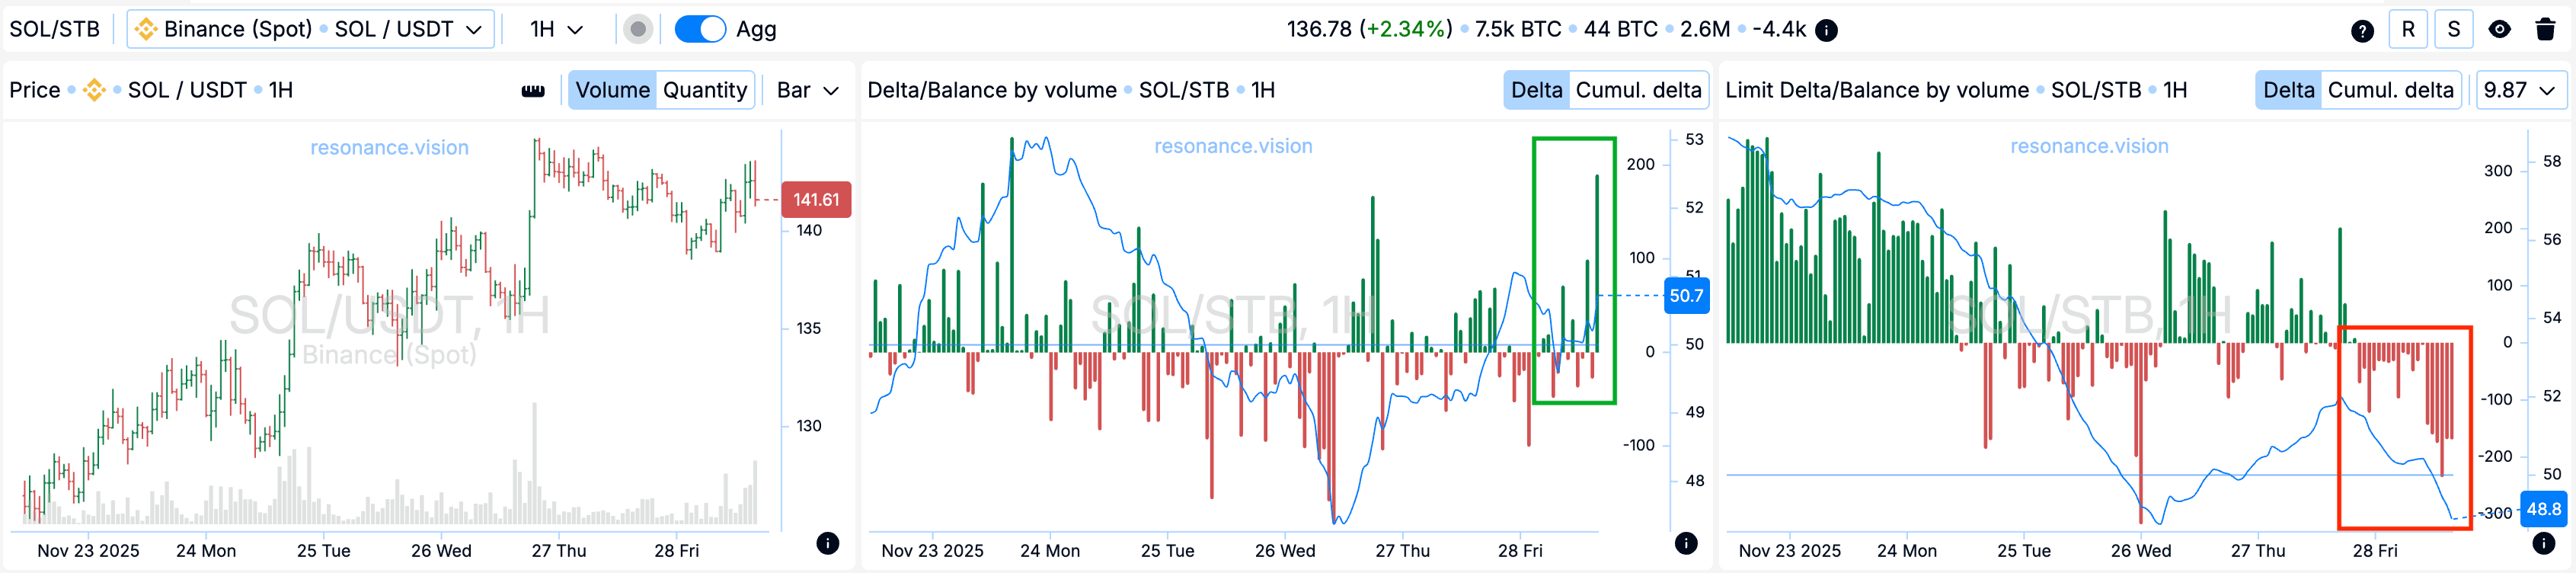The image size is (2576, 573).
Task: Expand the 1H timeframe dropdown
Action: [x=556, y=29]
